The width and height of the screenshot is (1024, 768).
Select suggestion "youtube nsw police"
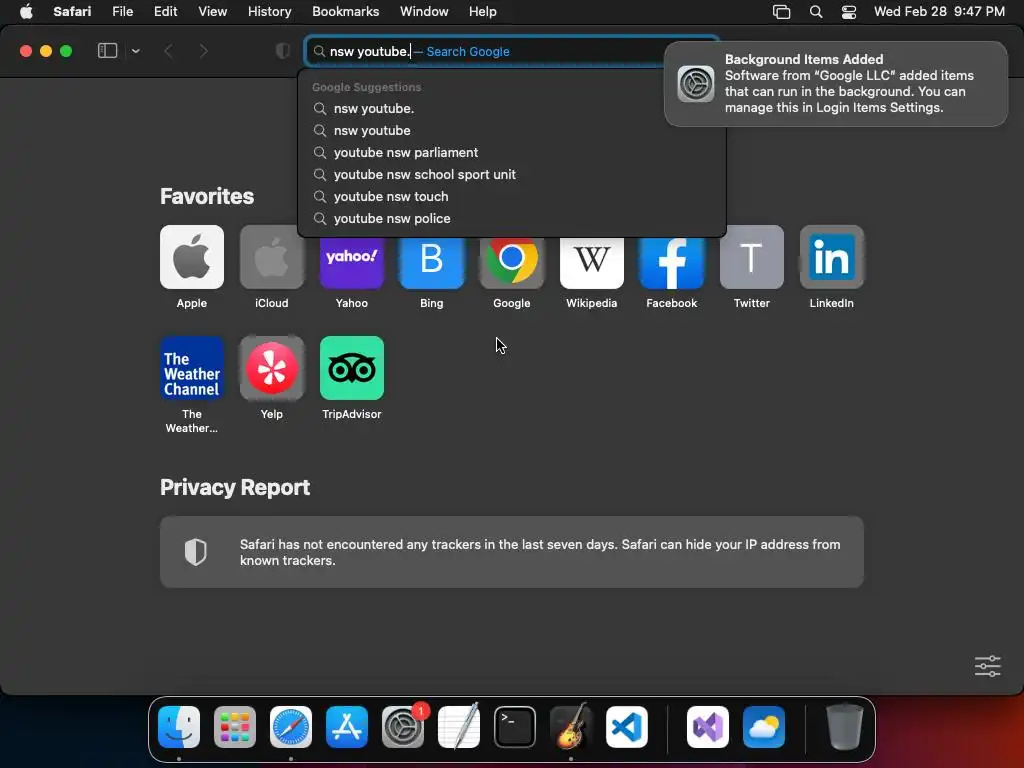click(511, 219)
